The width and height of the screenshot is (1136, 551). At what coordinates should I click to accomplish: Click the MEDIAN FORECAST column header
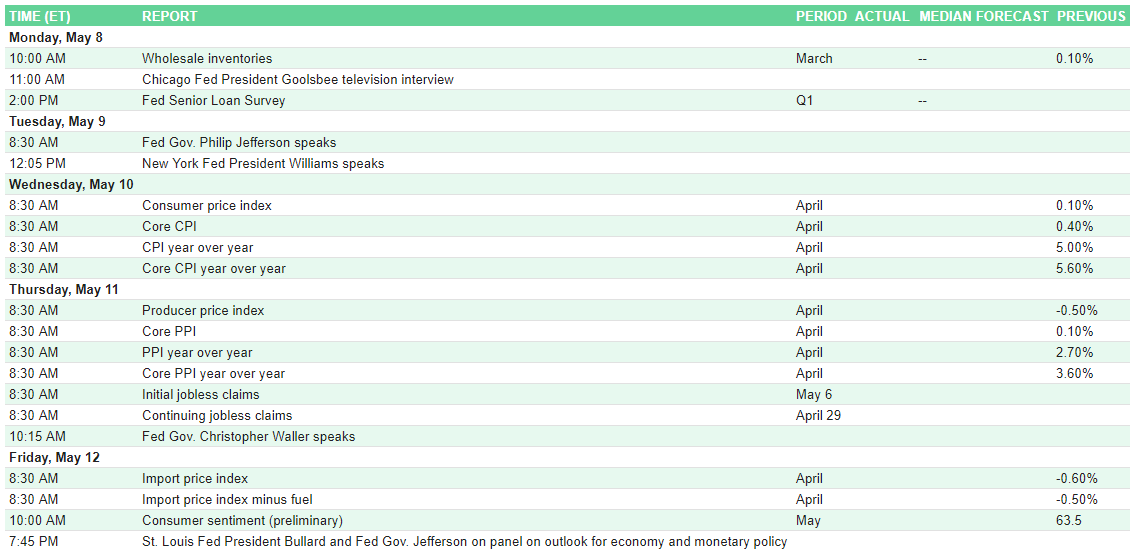click(x=984, y=16)
